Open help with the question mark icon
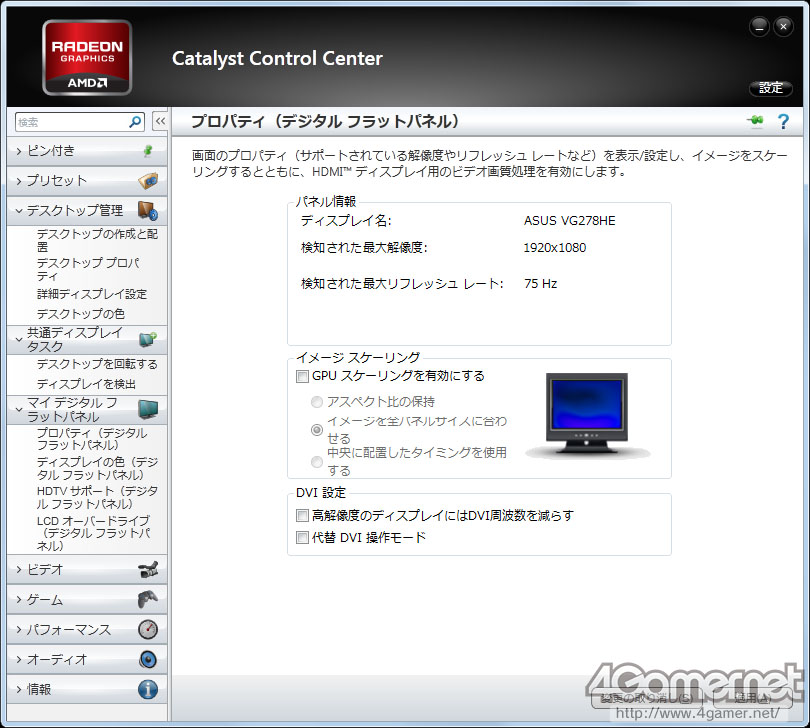This screenshot has height=728, width=810. tap(783, 121)
